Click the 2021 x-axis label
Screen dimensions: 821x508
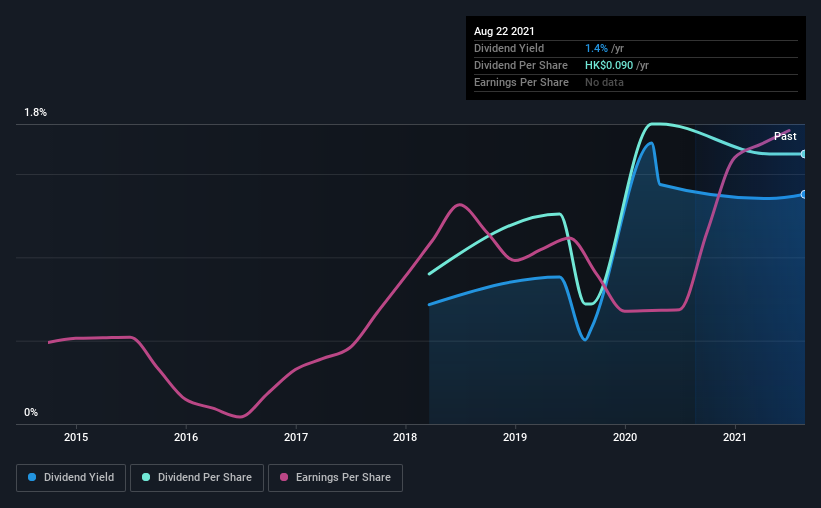735,437
